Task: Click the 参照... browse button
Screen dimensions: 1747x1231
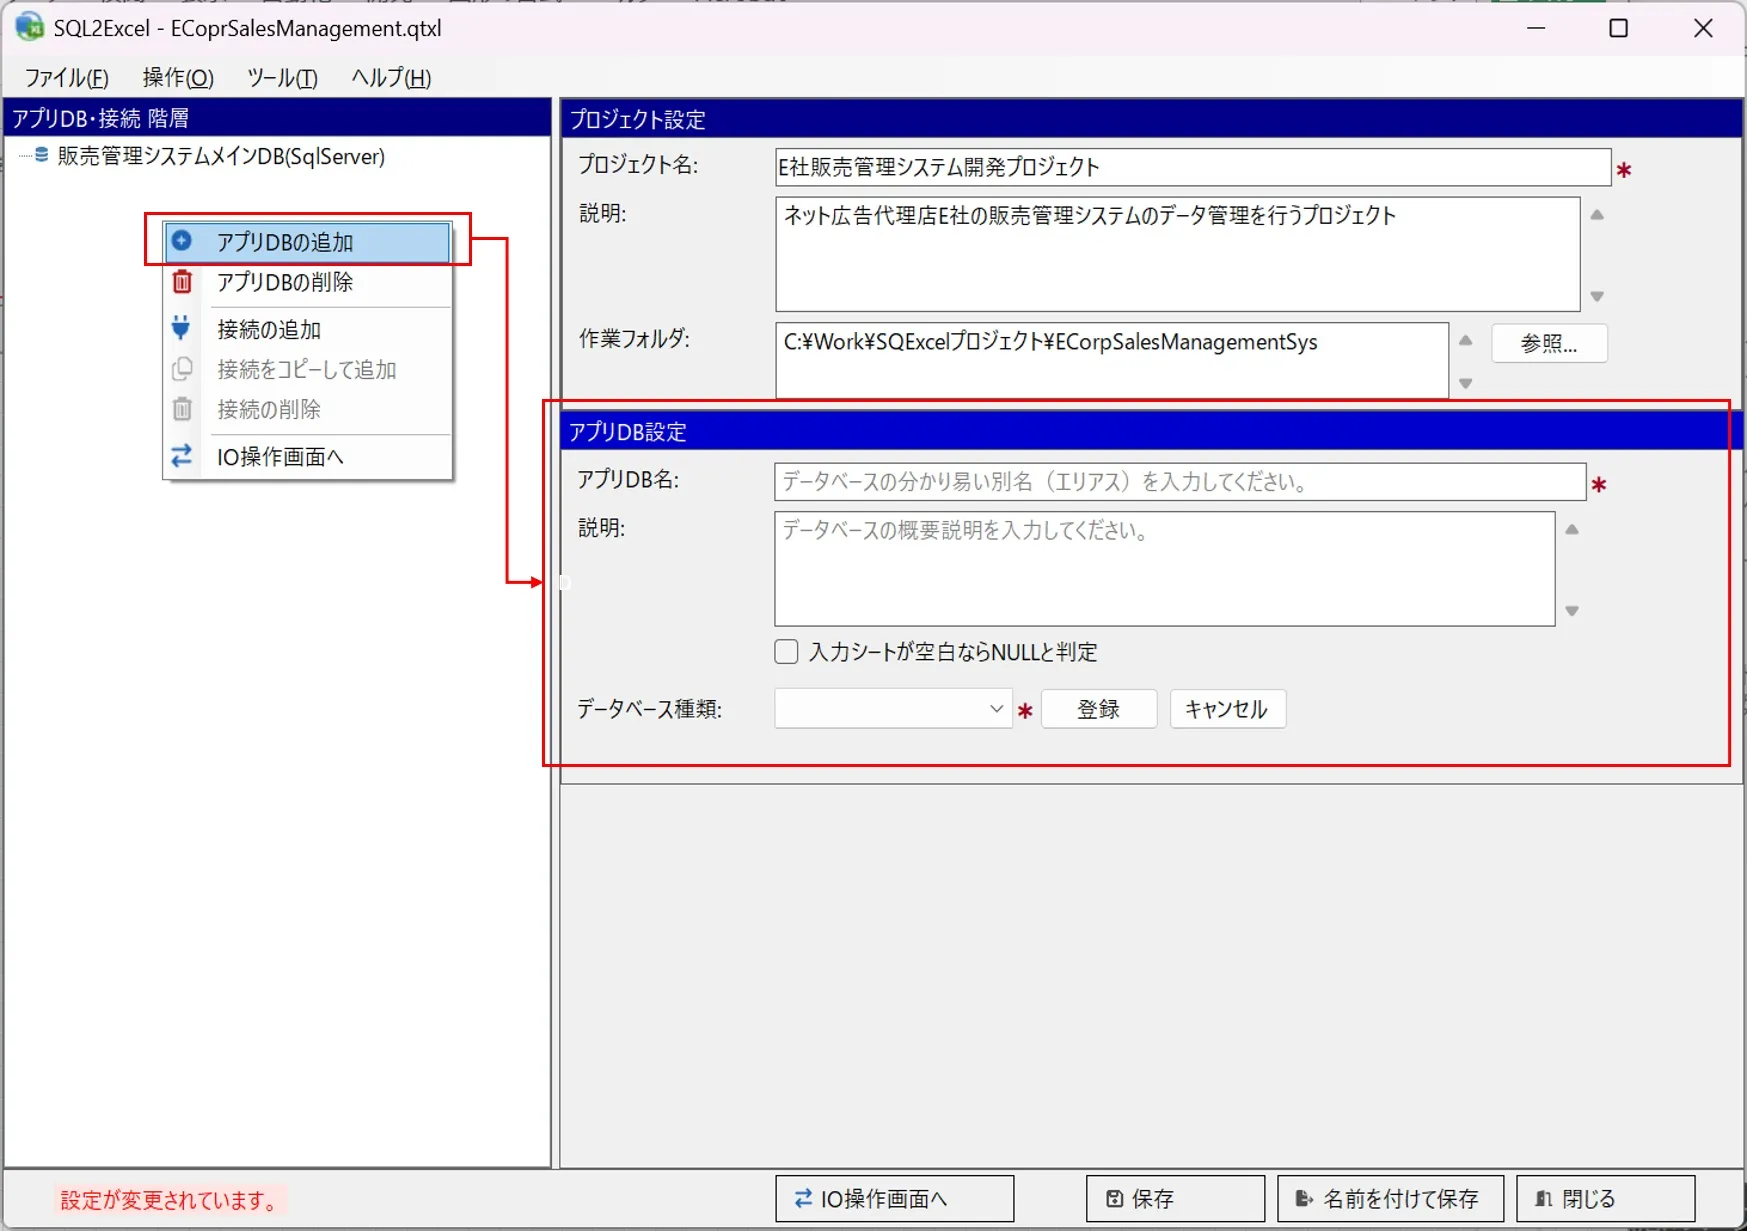Action: [1548, 343]
